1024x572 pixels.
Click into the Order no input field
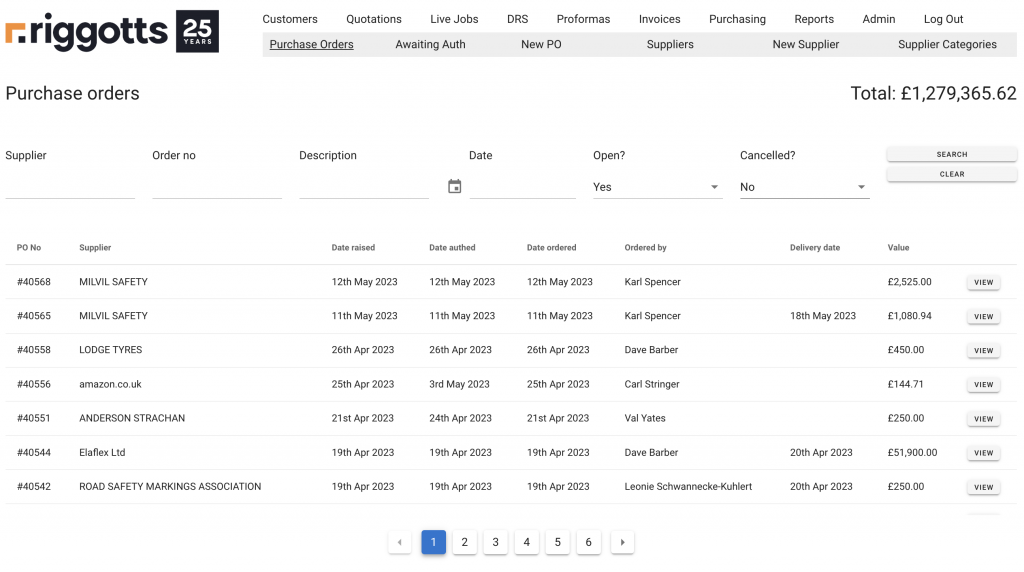point(217,187)
